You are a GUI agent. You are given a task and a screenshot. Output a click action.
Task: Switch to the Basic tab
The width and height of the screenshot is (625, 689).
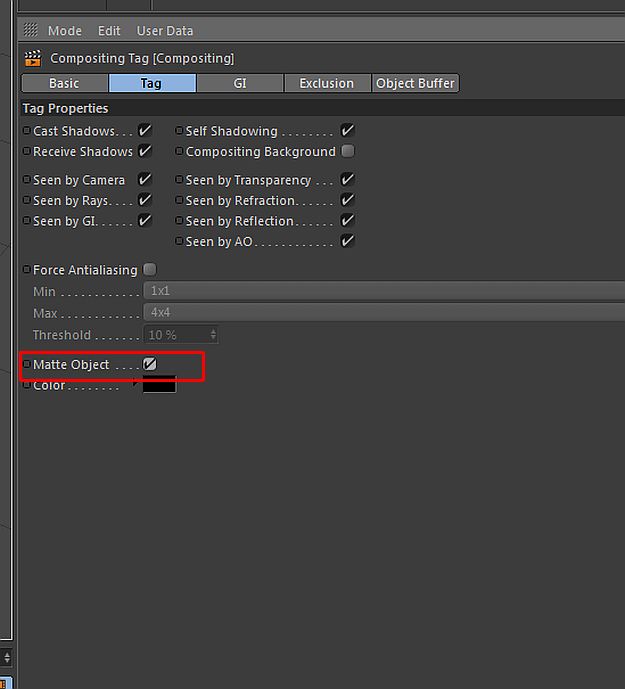coord(64,83)
